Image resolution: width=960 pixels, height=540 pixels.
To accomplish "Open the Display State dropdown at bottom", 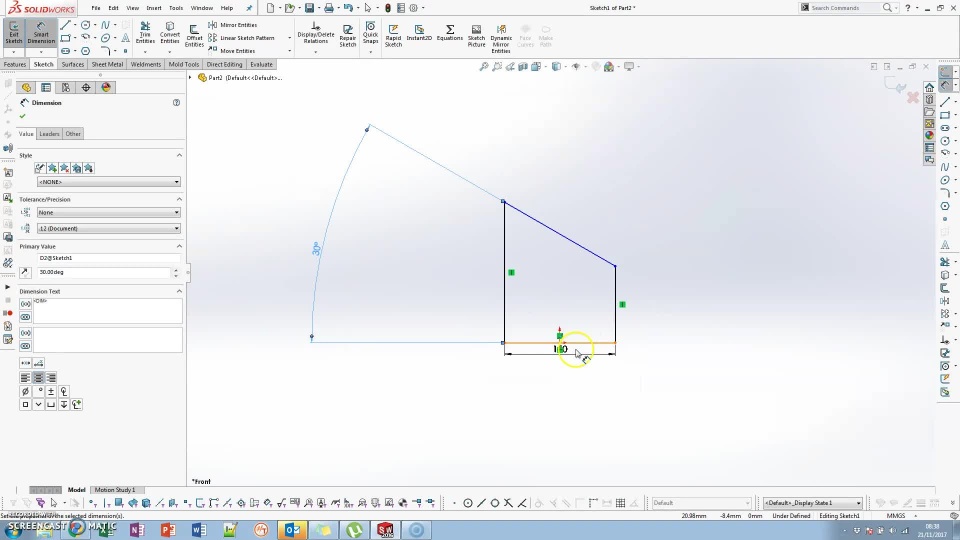I will tap(813, 503).
